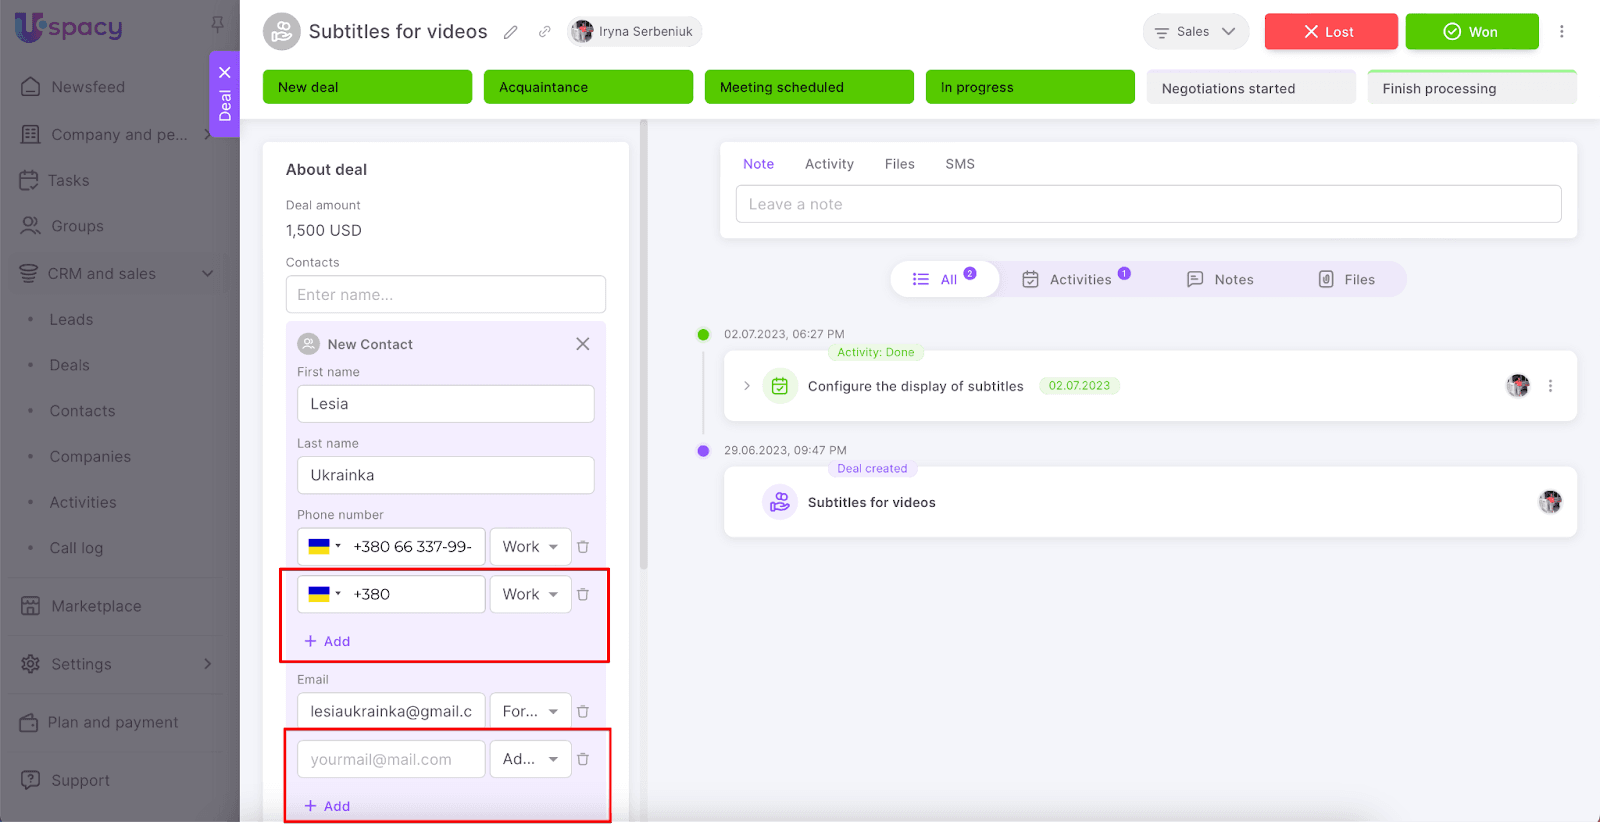The height and width of the screenshot is (825, 1600).
Task: Show only Notes in the timeline filter
Action: (1220, 280)
